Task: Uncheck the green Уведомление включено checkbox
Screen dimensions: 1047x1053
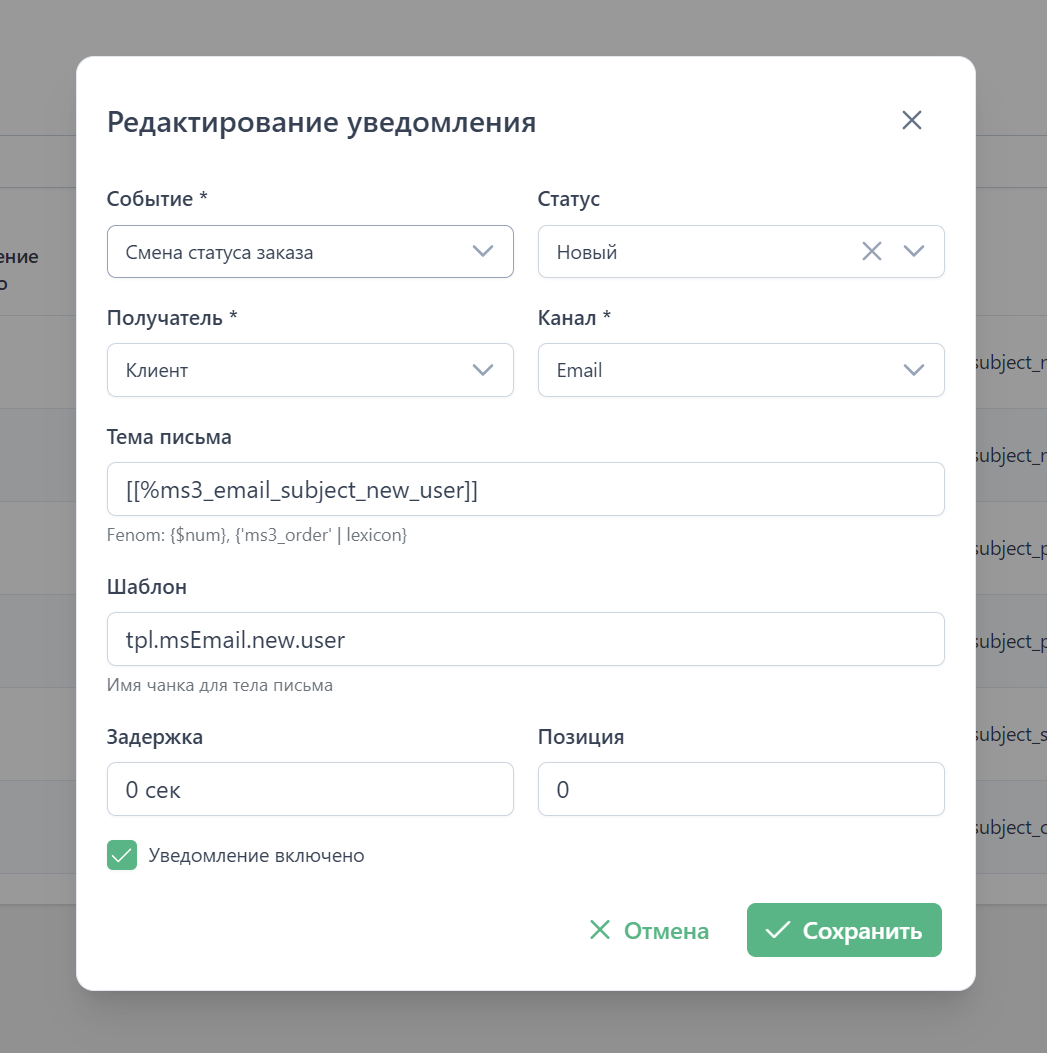Action: pos(122,855)
